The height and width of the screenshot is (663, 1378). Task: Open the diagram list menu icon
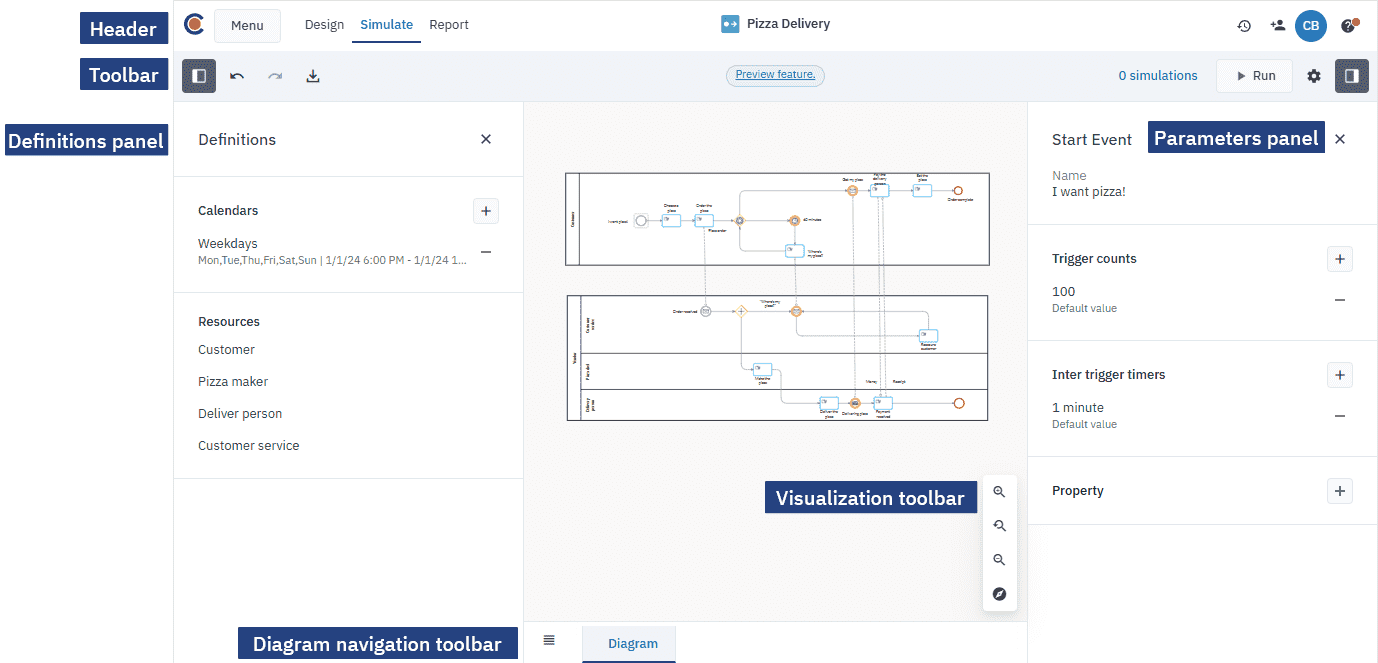click(549, 640)
